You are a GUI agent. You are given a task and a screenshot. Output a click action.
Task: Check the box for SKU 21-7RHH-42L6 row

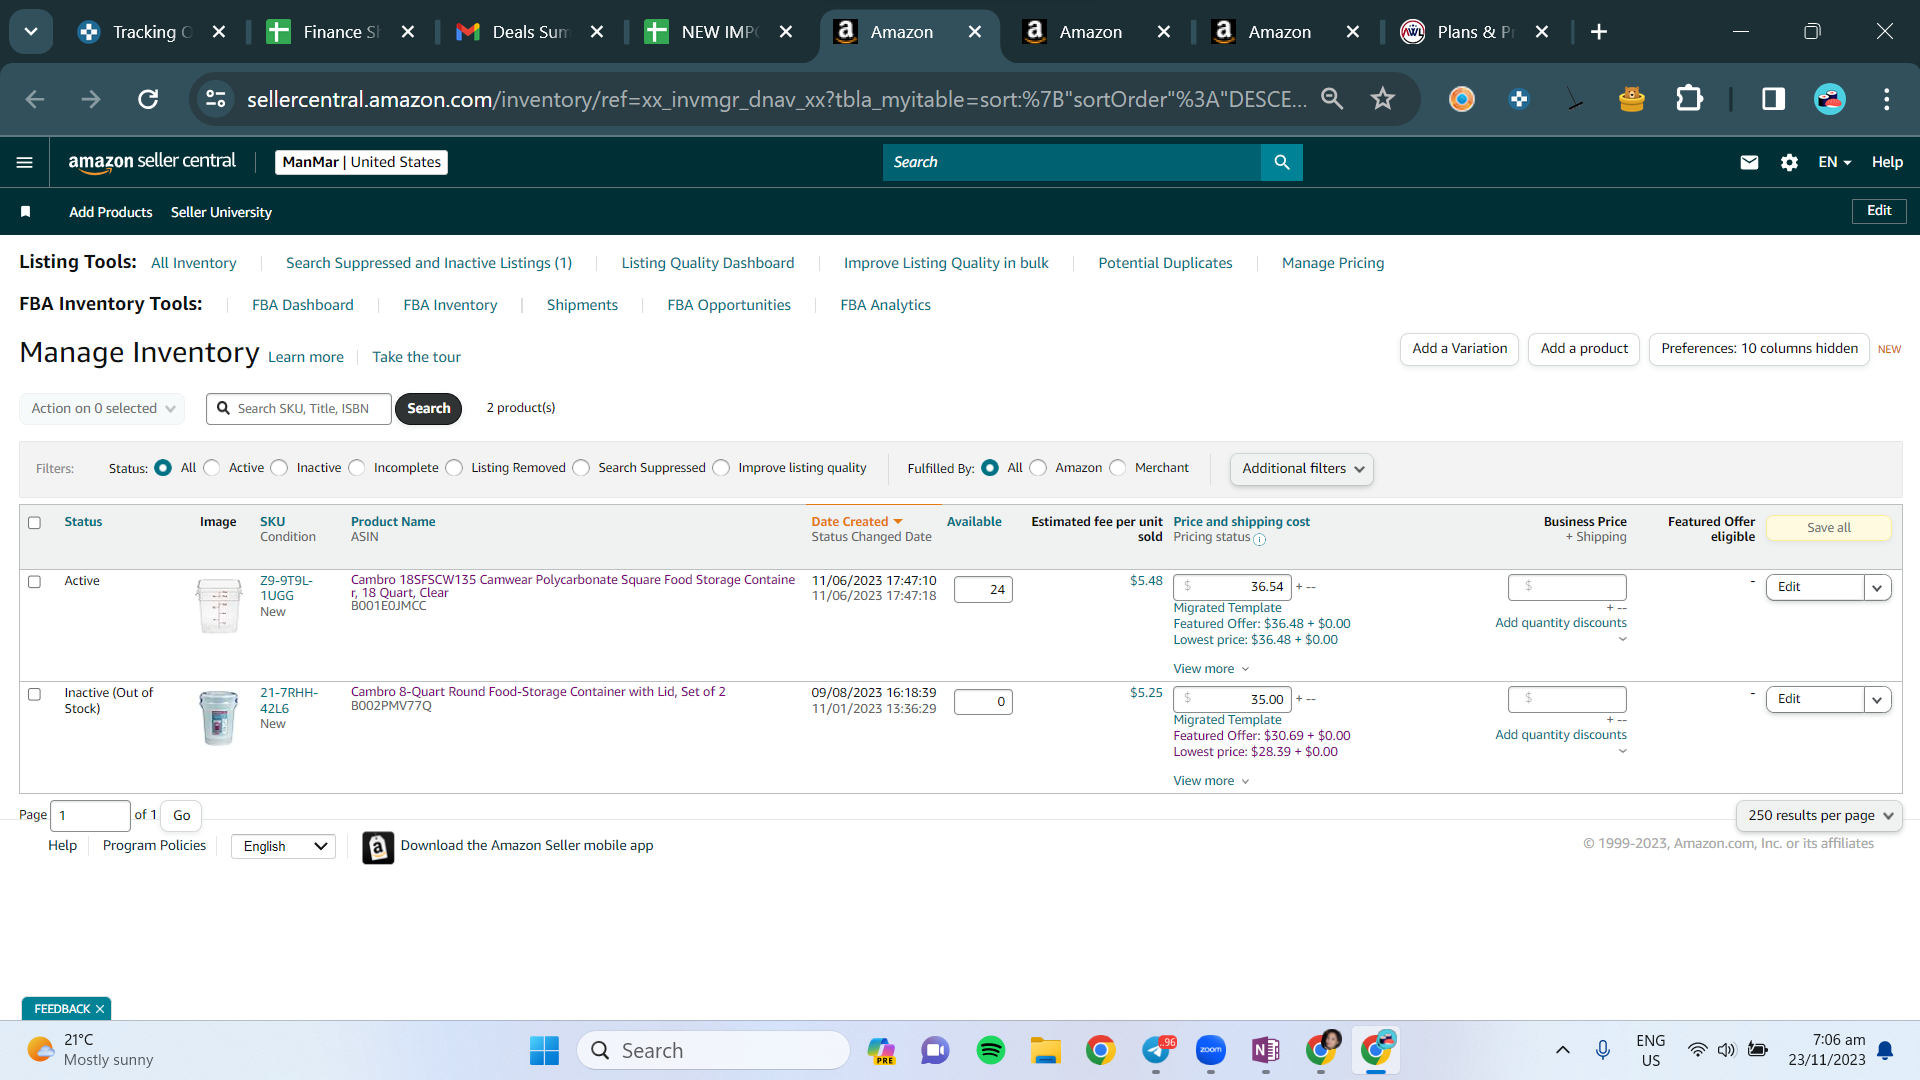point(35,694)
